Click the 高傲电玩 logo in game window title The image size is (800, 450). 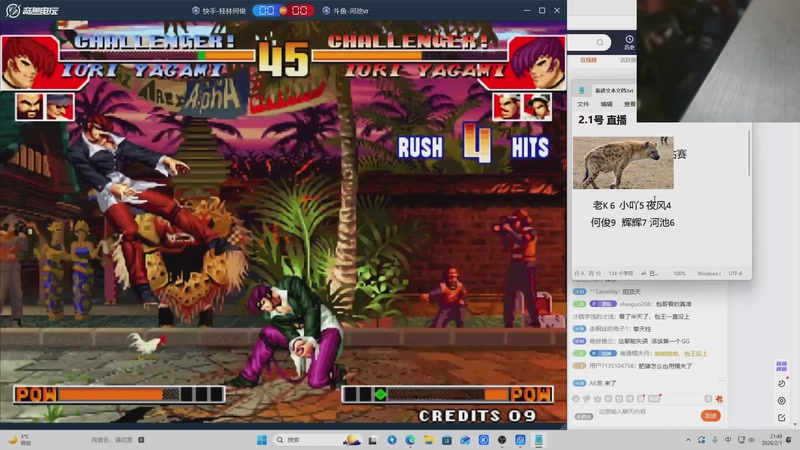tap(32, 10)
